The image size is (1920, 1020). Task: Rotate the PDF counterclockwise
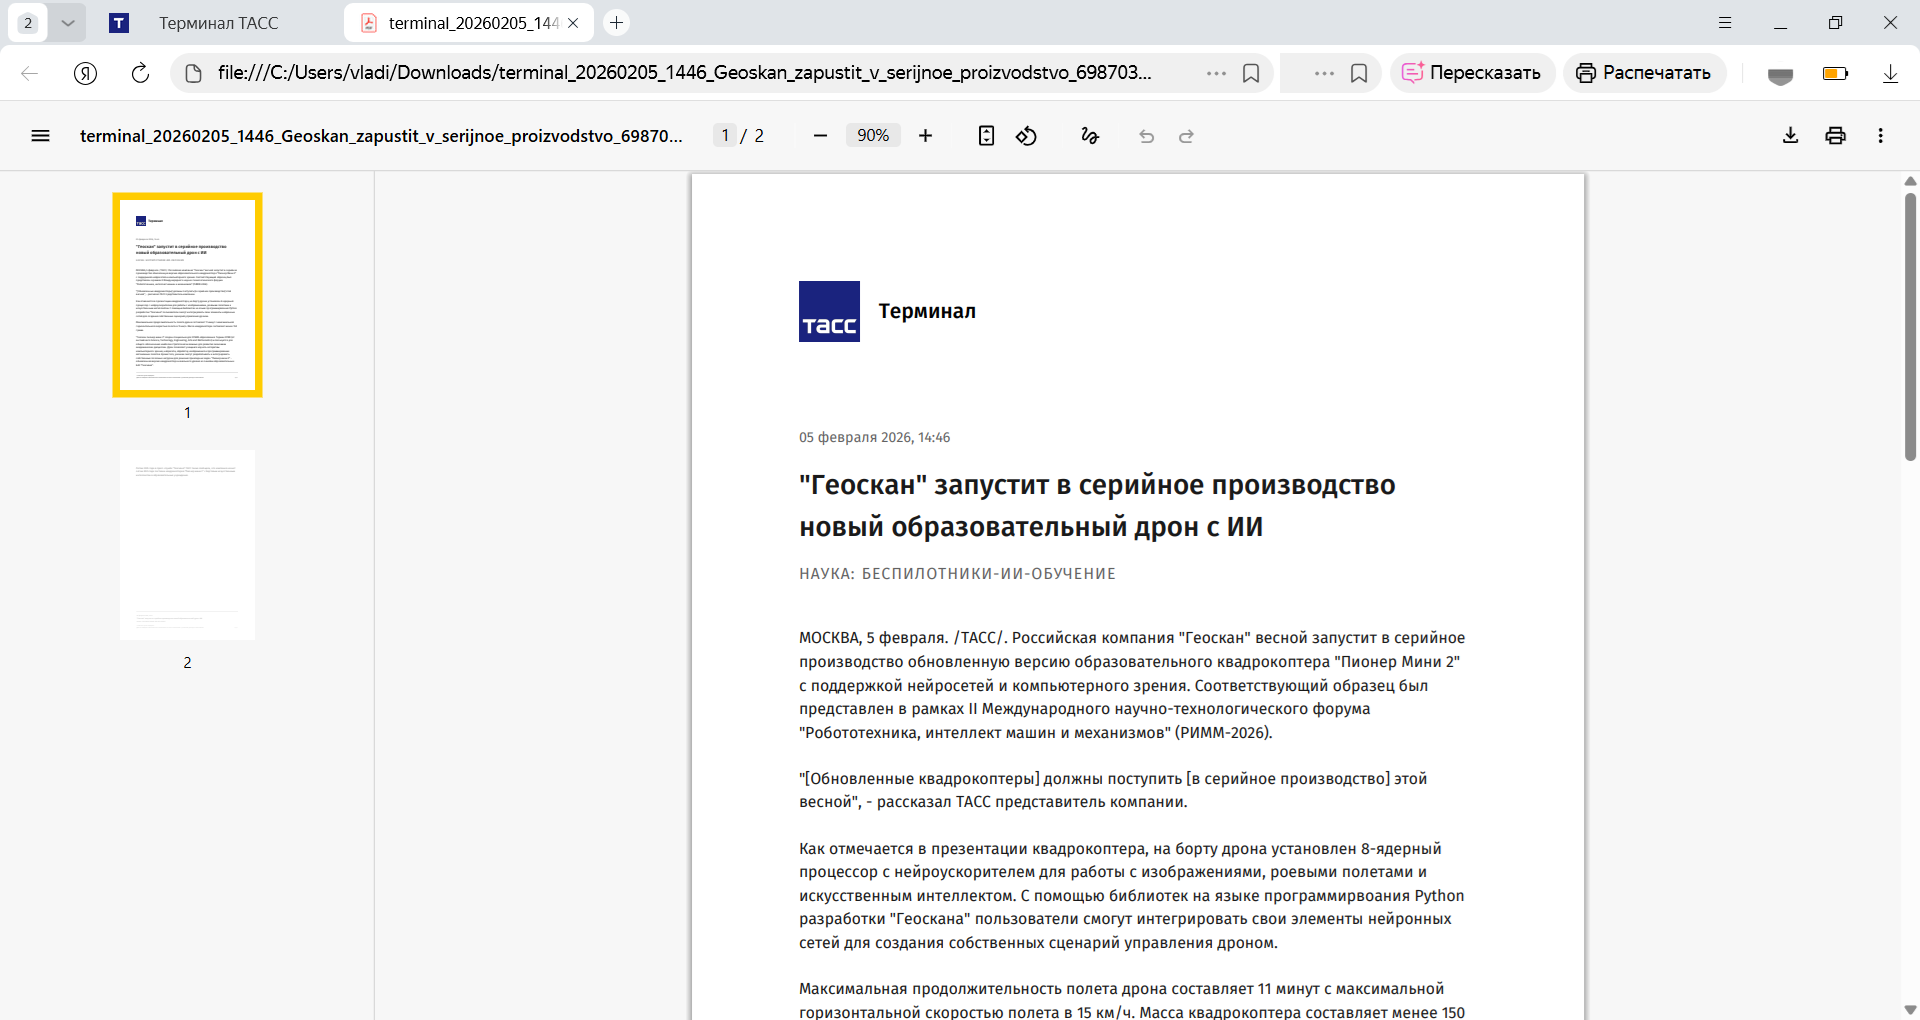coord(1027,136)
